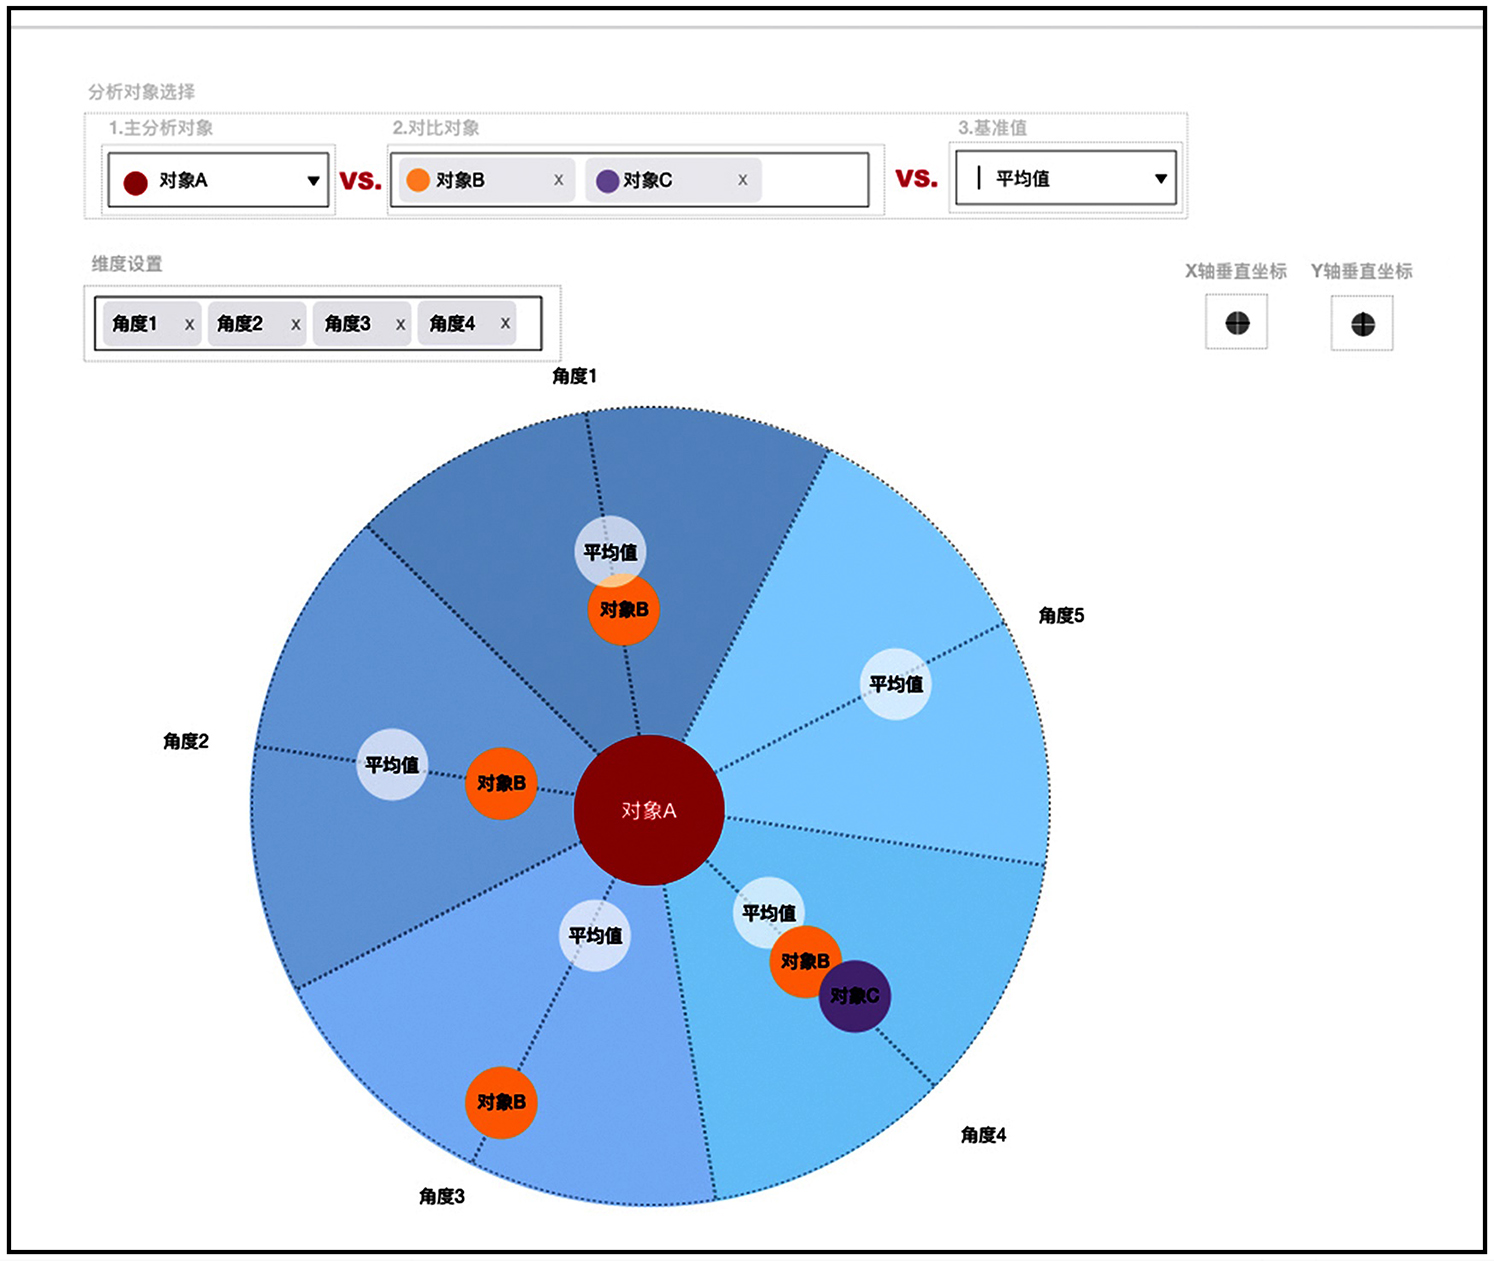Click the dark red 对象A color swatch
This screenshot has width=1494, height=1261.
click(x=135, y=182)
